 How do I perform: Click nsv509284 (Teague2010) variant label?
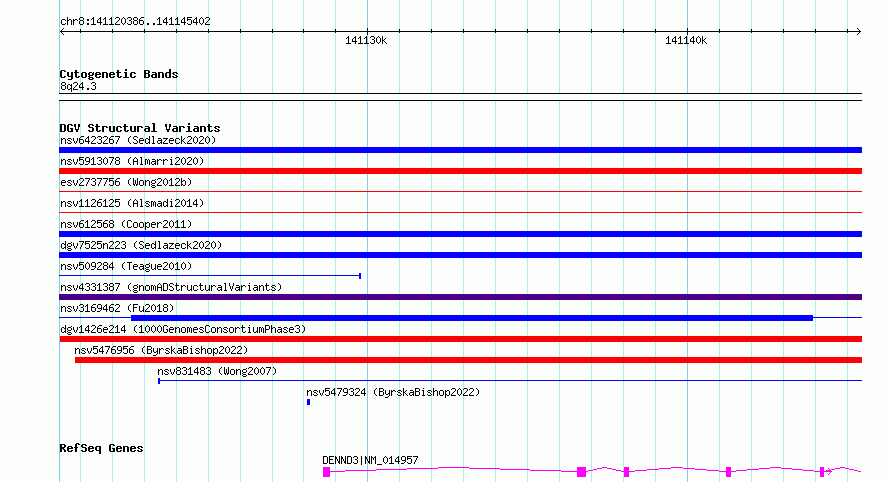pyautogui.click(x=126, y=266)
